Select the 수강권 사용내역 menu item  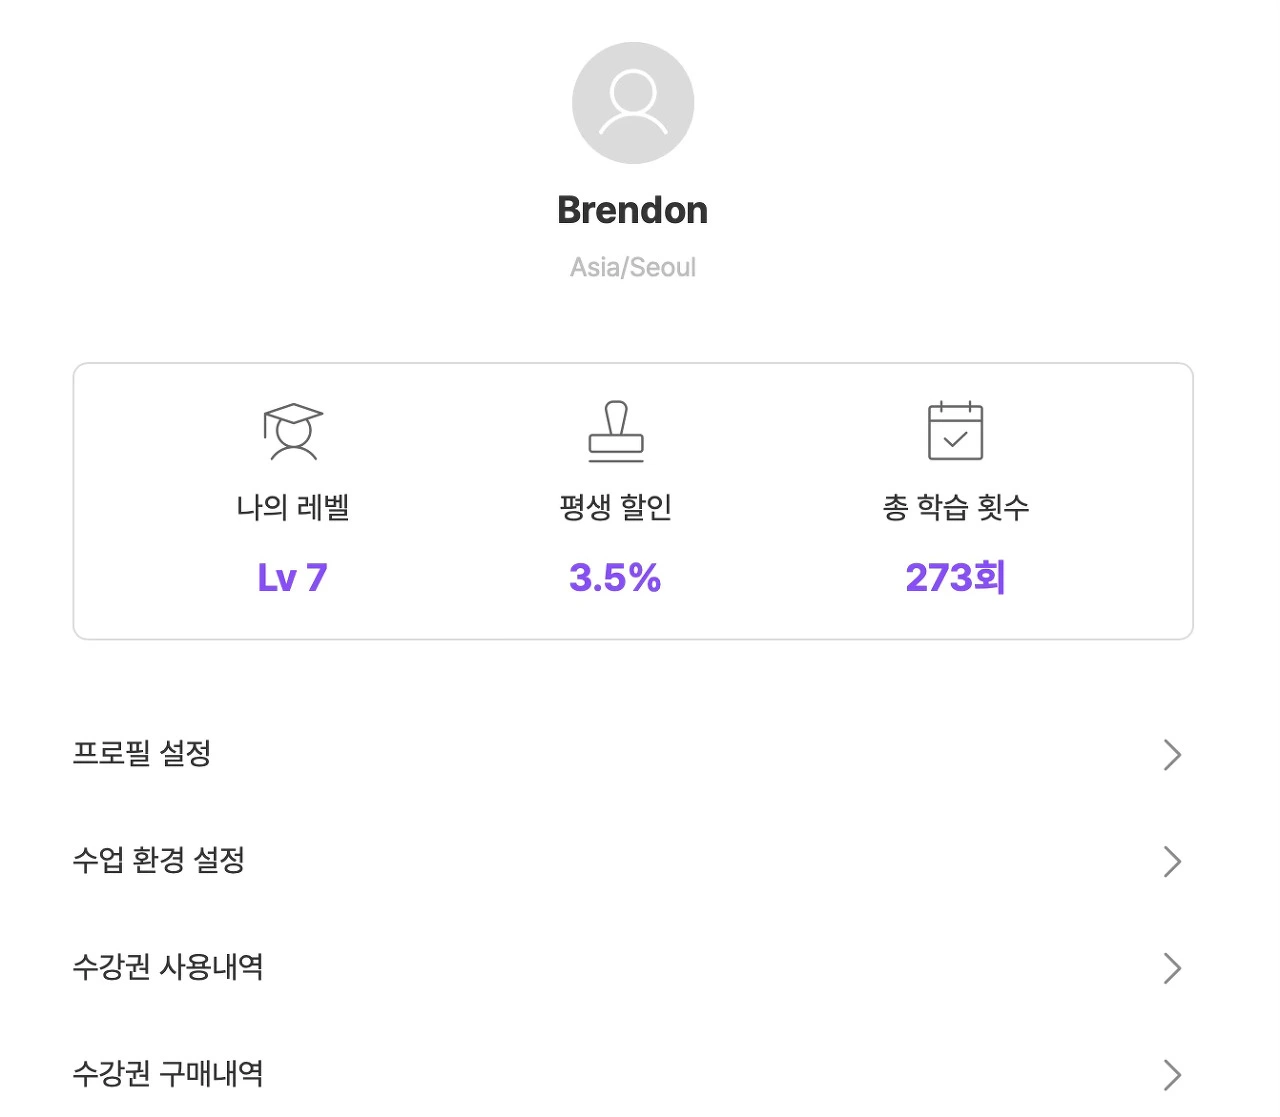click(633, 968)
